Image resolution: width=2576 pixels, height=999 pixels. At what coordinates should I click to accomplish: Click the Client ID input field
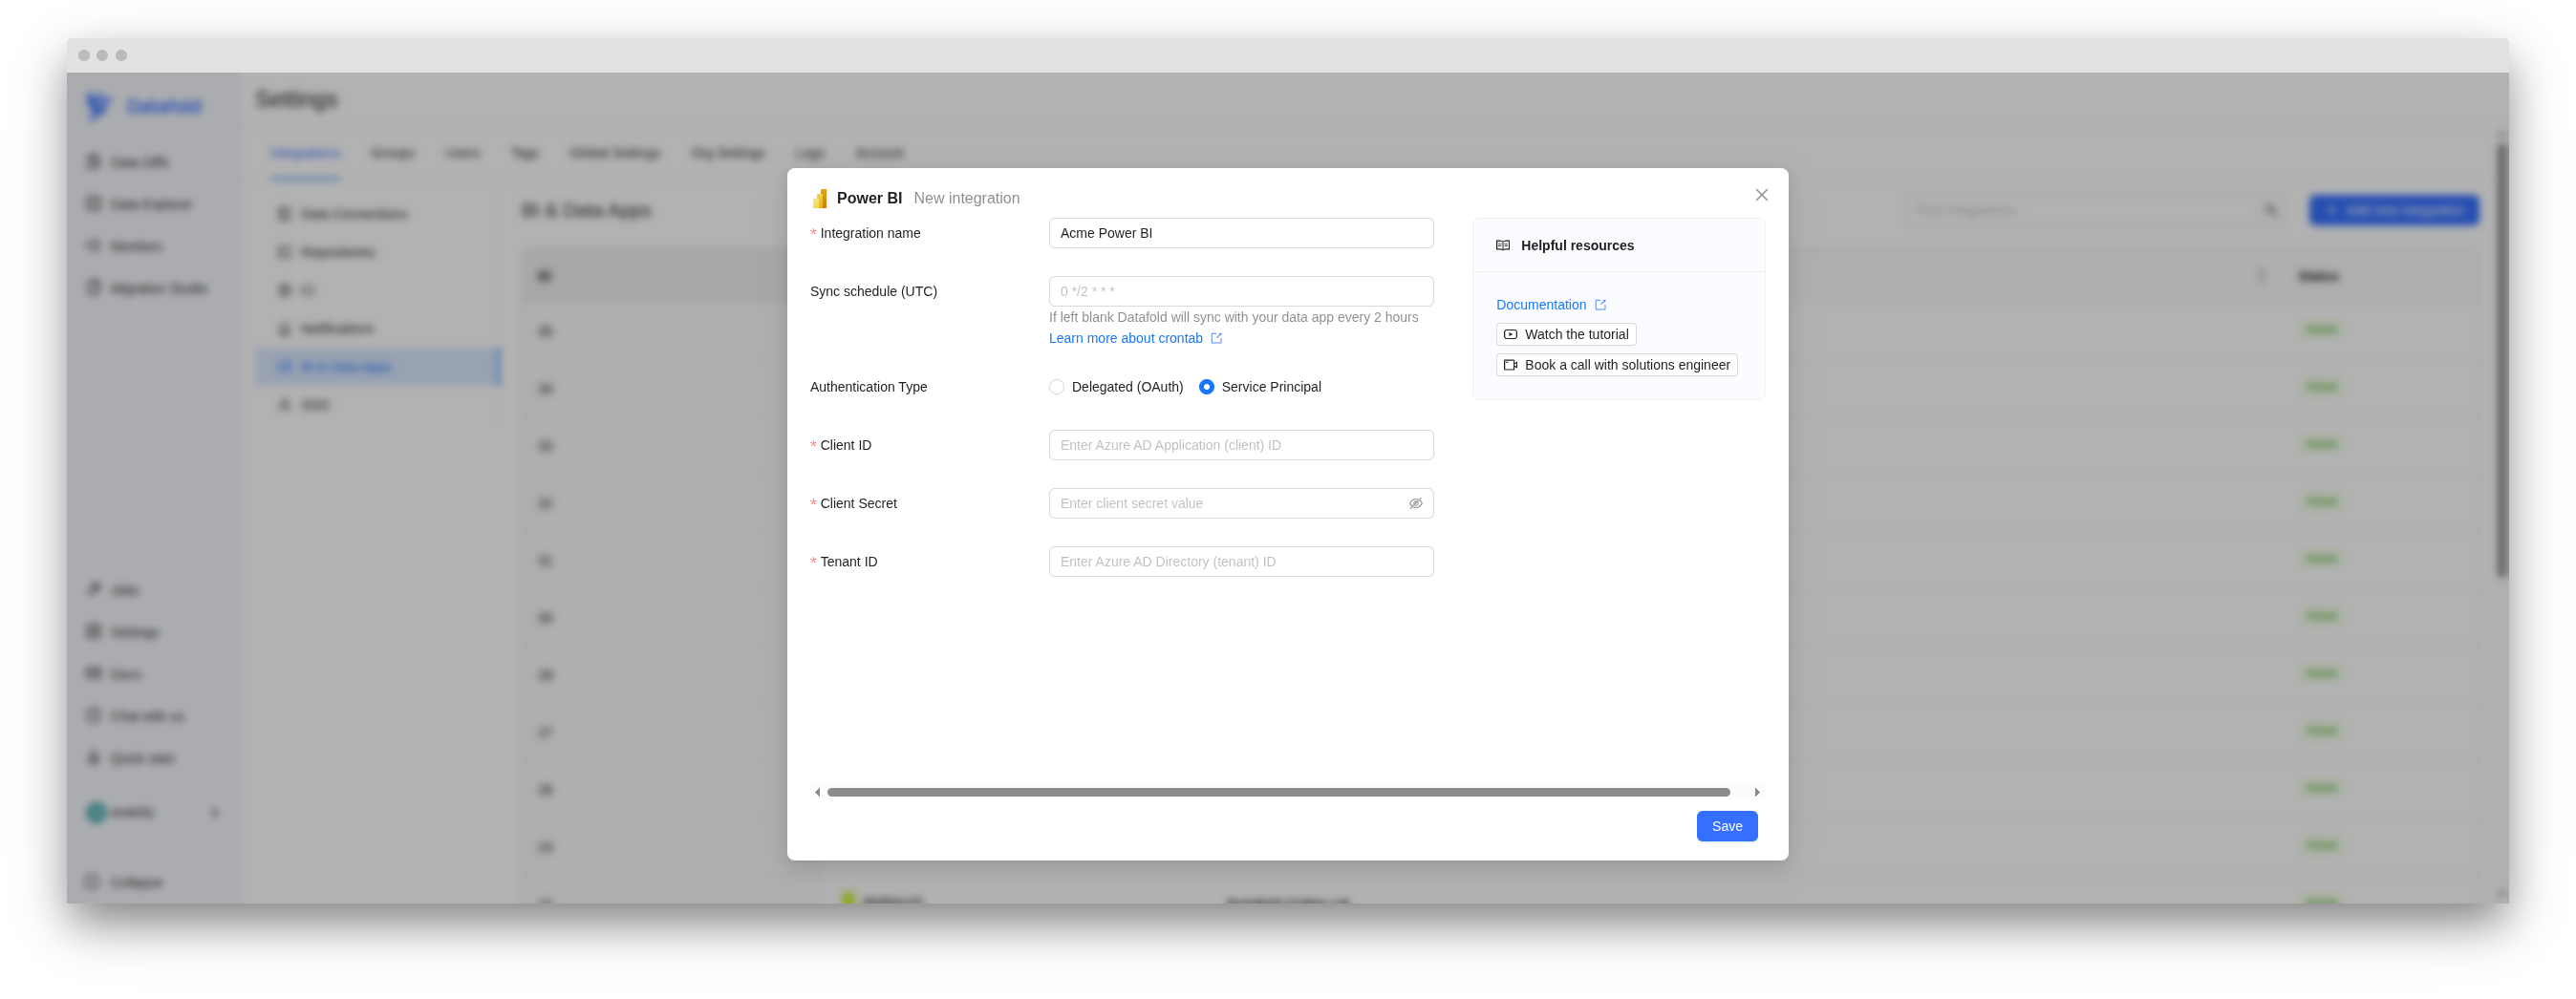tap(1240, 445)
